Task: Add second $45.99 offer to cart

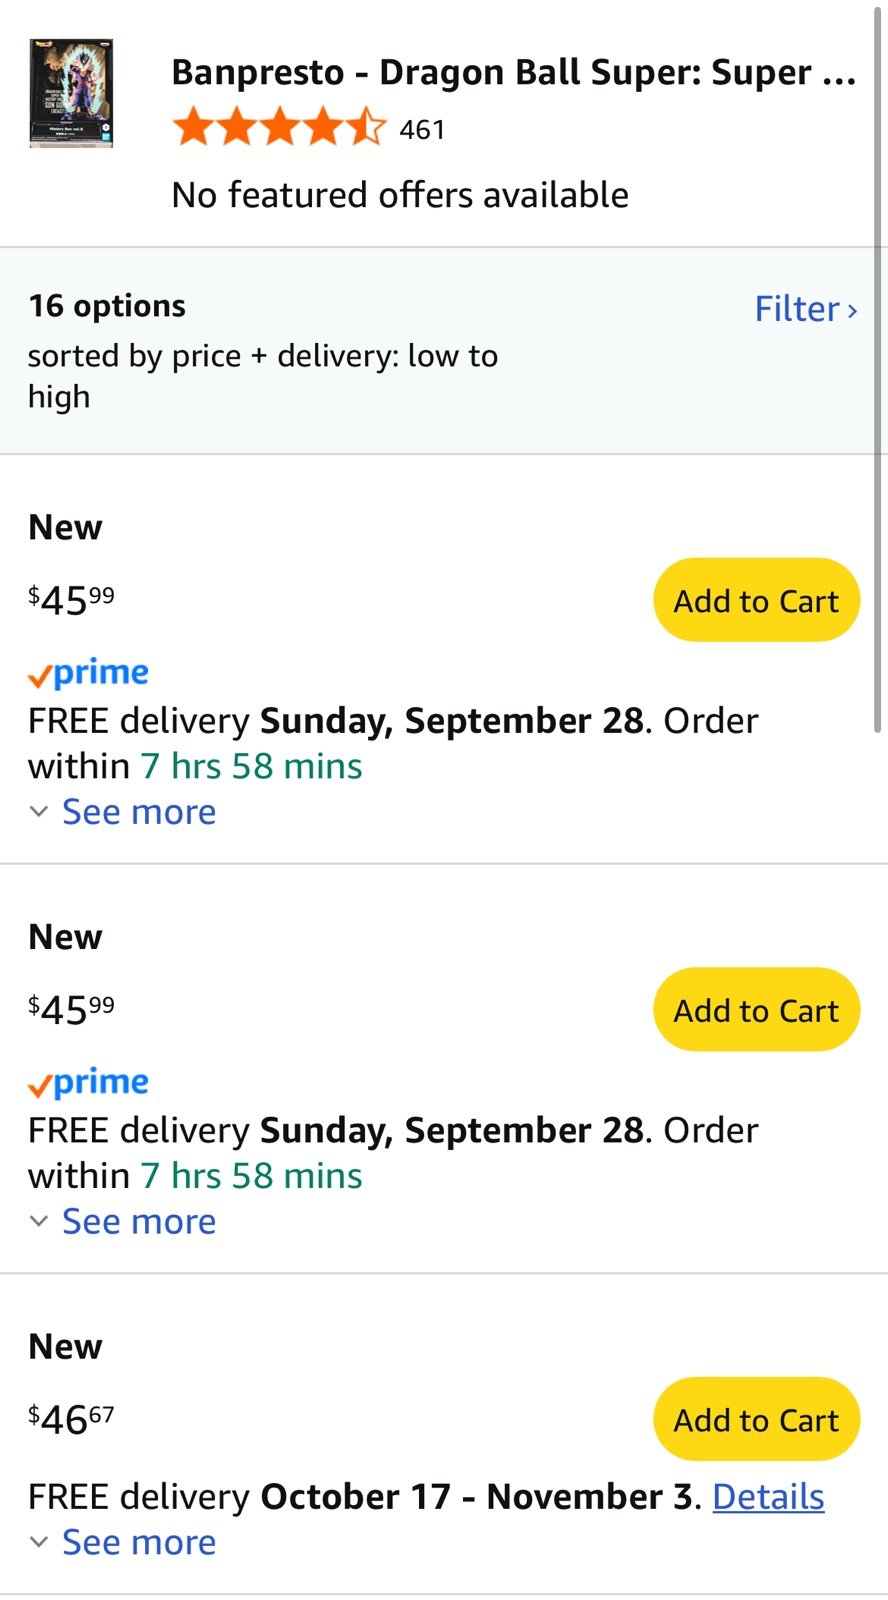Action: pyautogui.click(x=756, y=1009)
